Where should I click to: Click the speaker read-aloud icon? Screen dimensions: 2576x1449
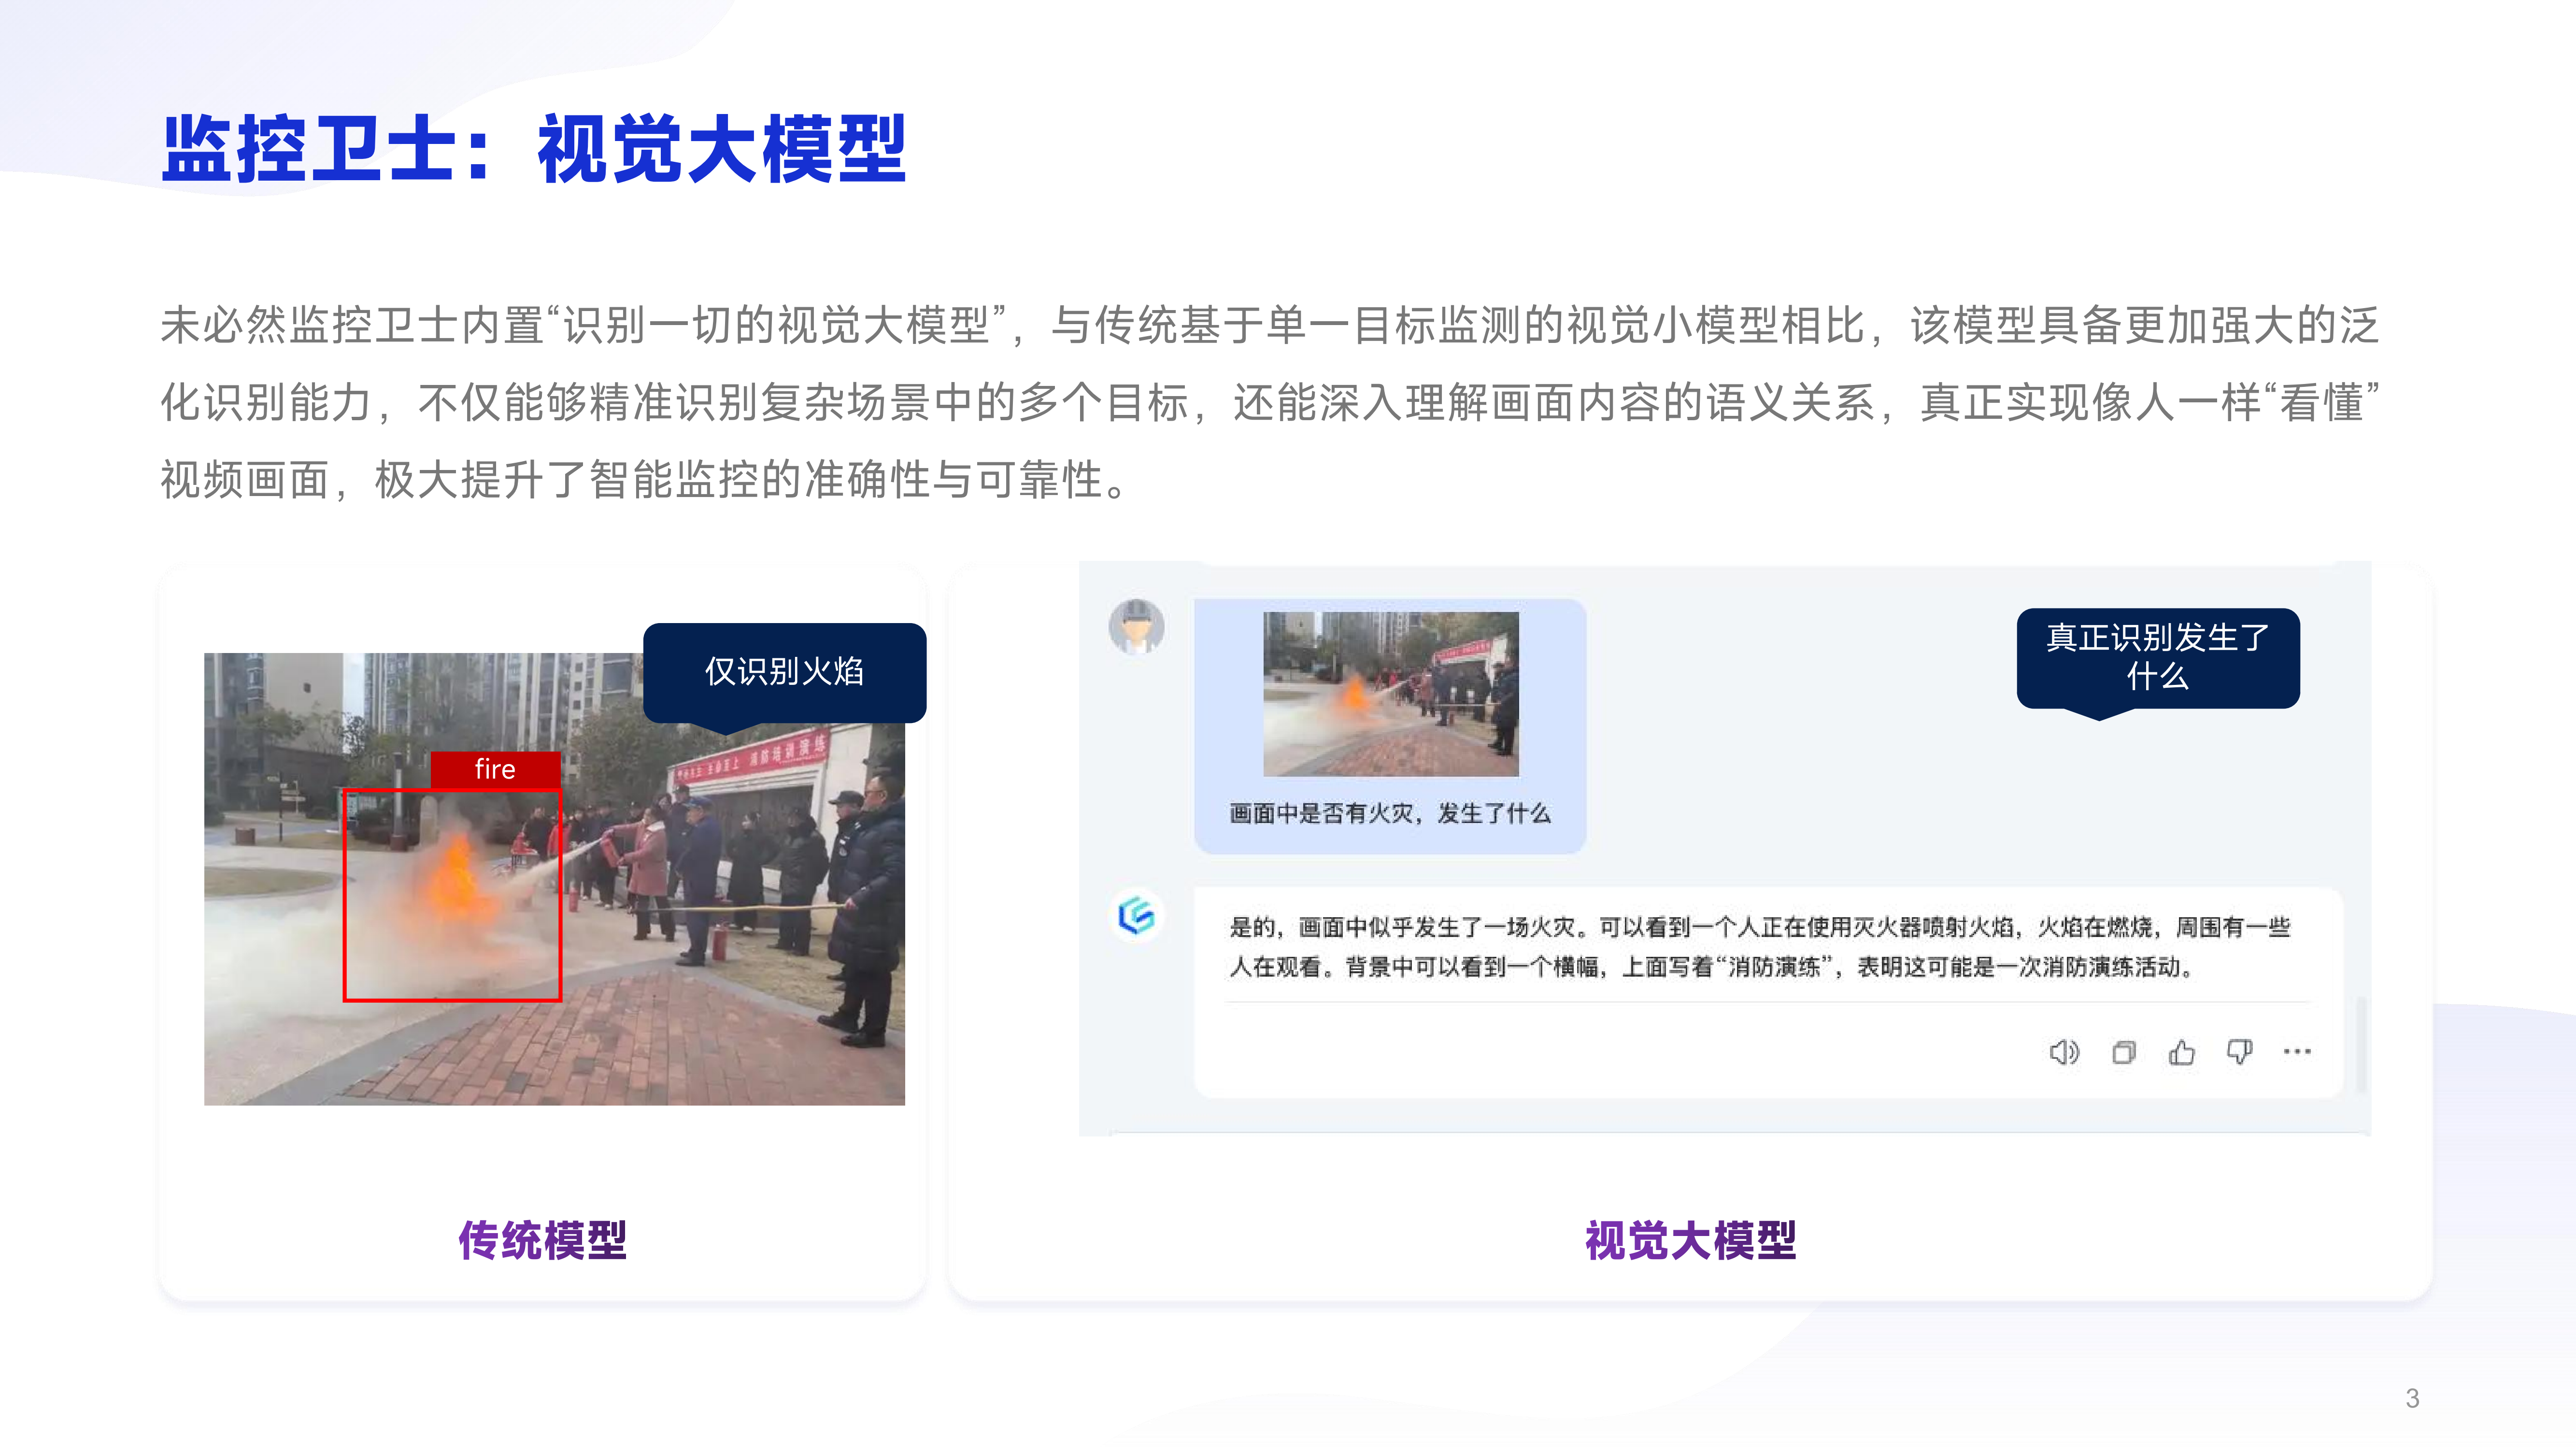point(2064,1052)
